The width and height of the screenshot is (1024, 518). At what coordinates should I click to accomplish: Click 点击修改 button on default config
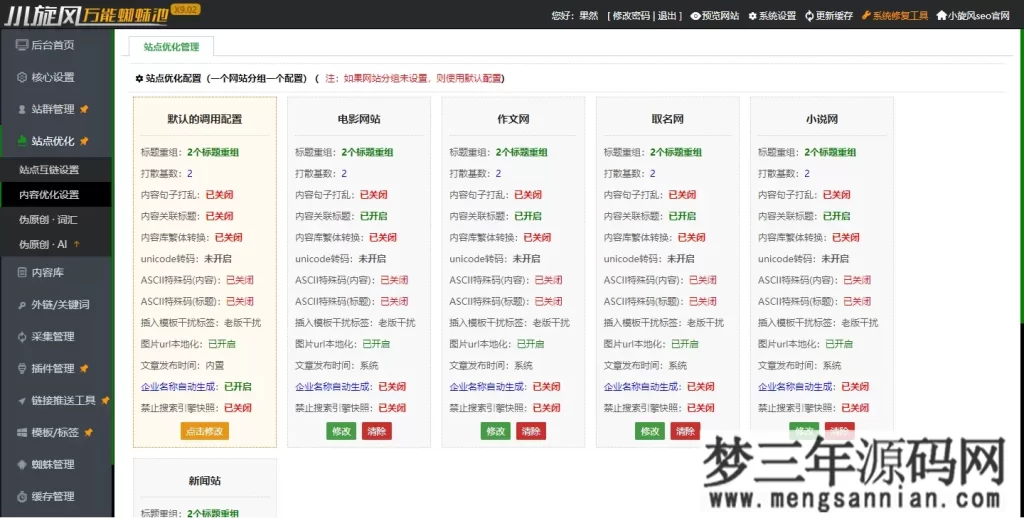[204, 431]
